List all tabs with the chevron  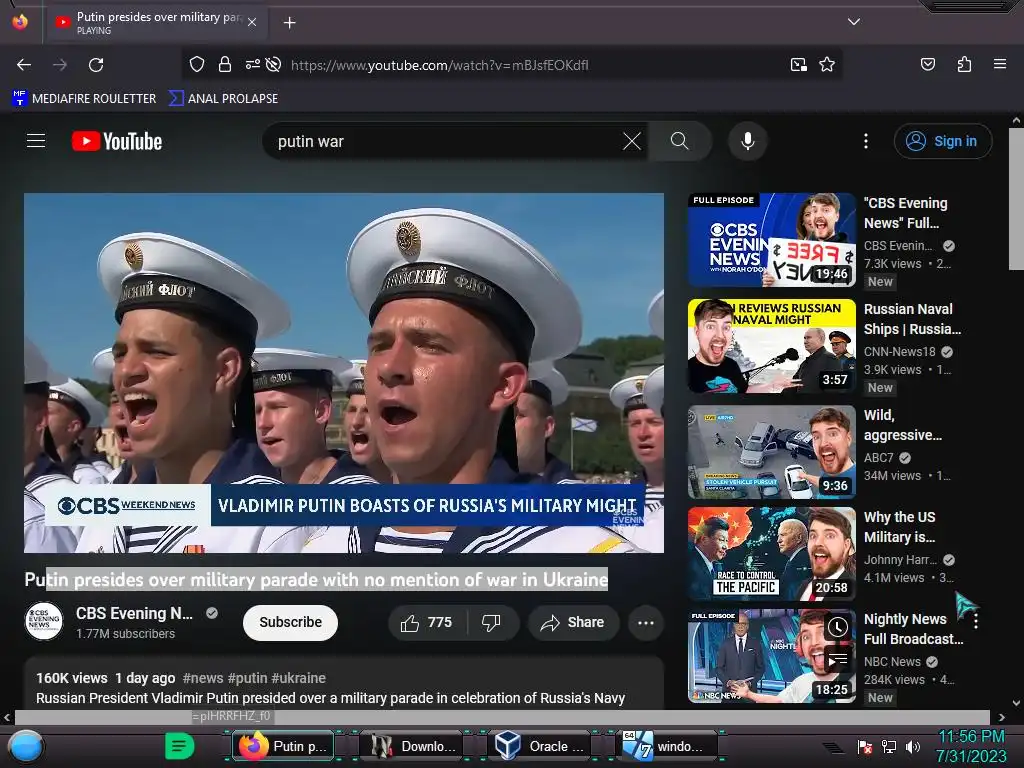pos(854,22)
